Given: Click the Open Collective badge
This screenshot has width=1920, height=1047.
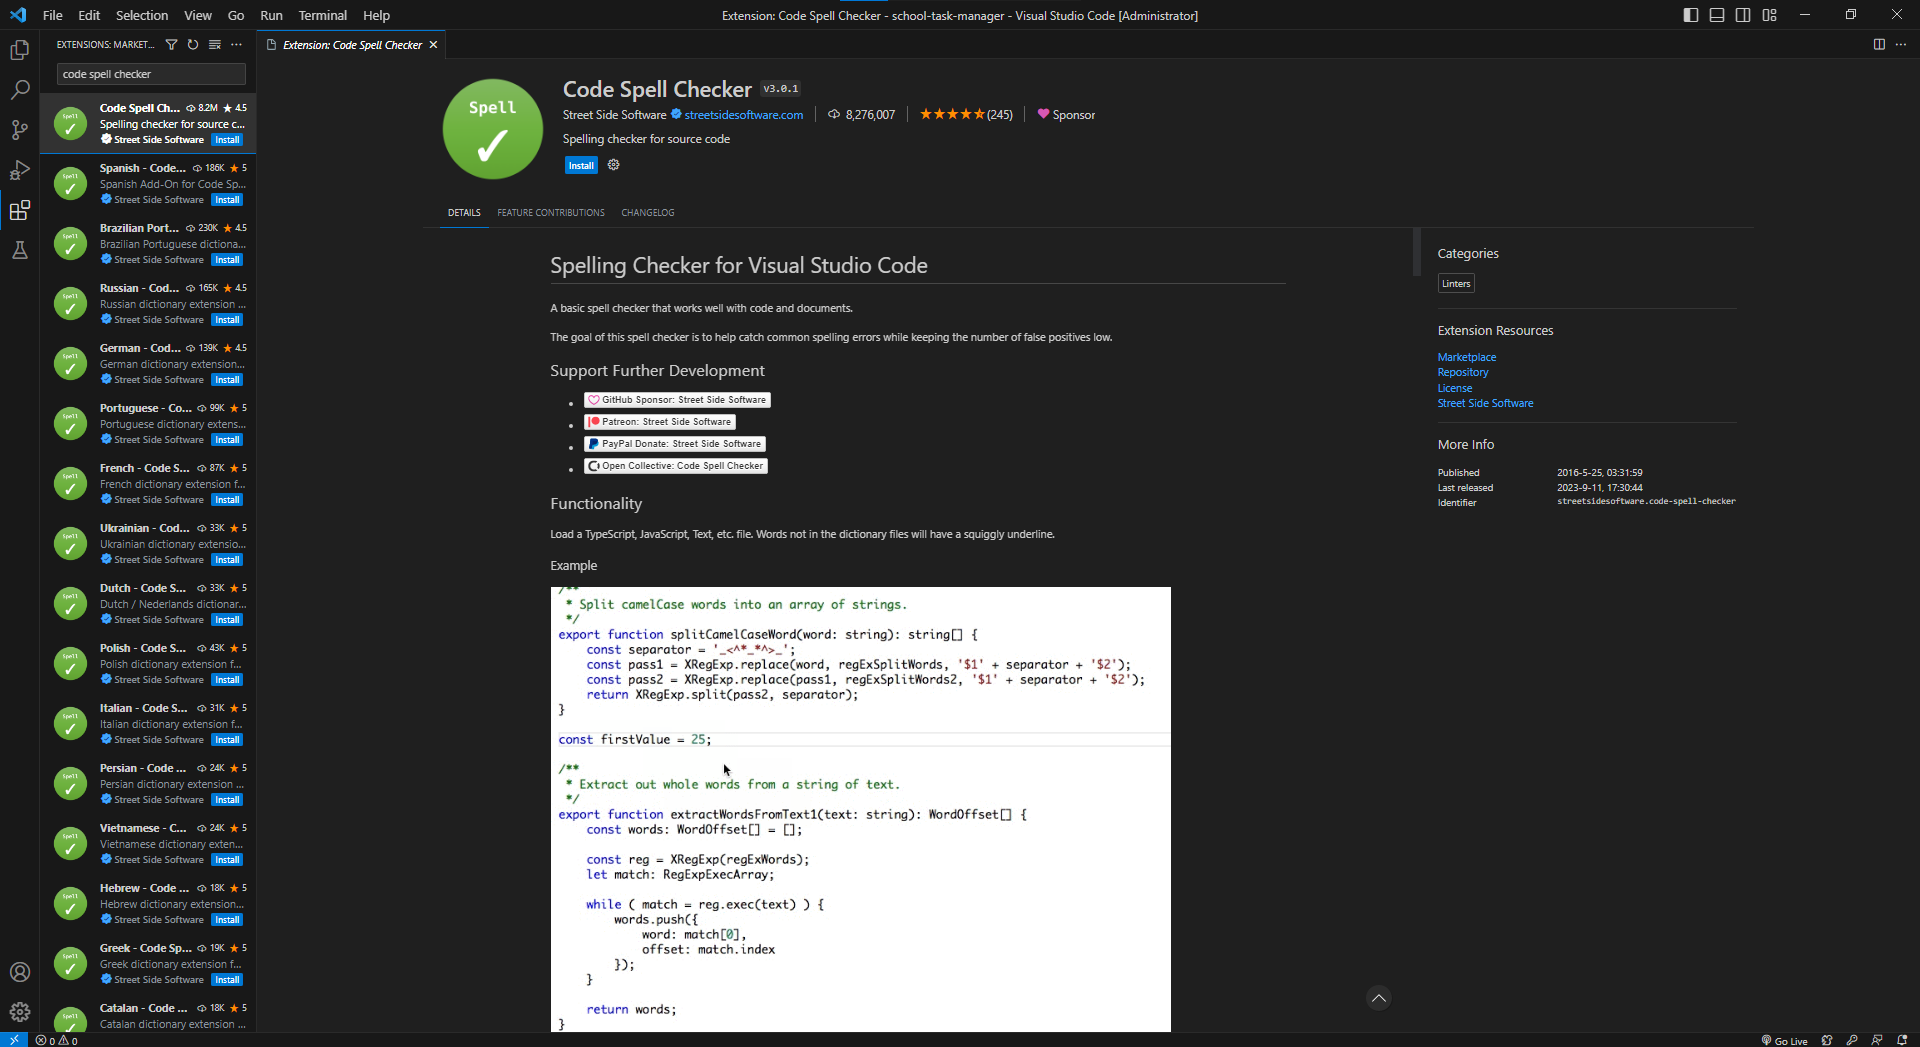Looking at the screenshot, I should coord(676,466).
